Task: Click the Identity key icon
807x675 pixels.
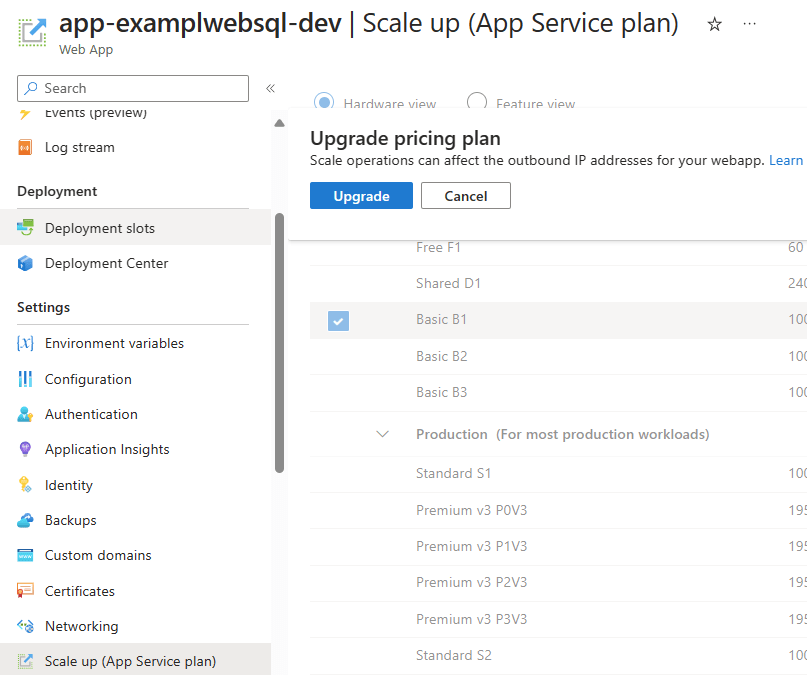Action: pos(25,485)
